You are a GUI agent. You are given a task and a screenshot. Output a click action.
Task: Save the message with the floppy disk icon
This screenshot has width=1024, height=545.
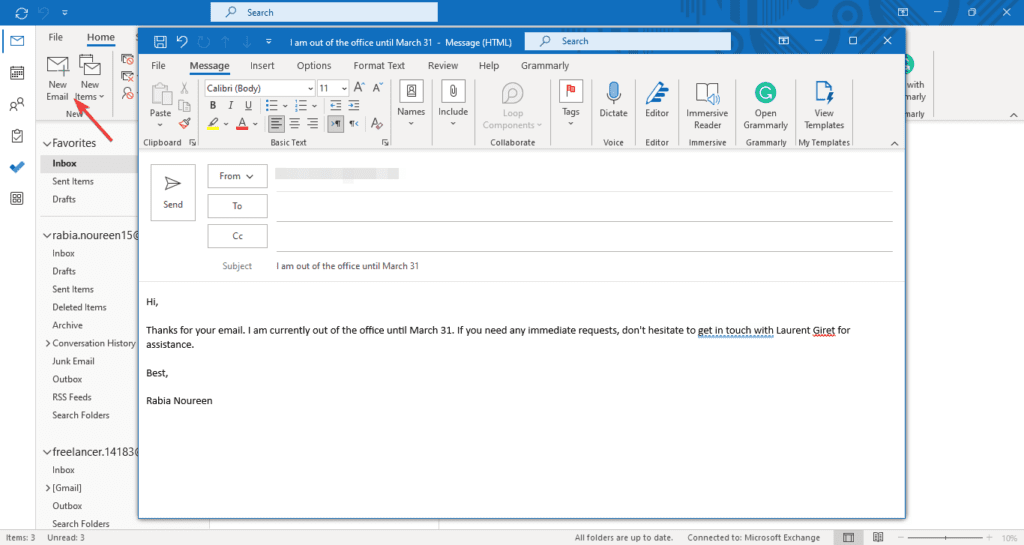point(160,41)
